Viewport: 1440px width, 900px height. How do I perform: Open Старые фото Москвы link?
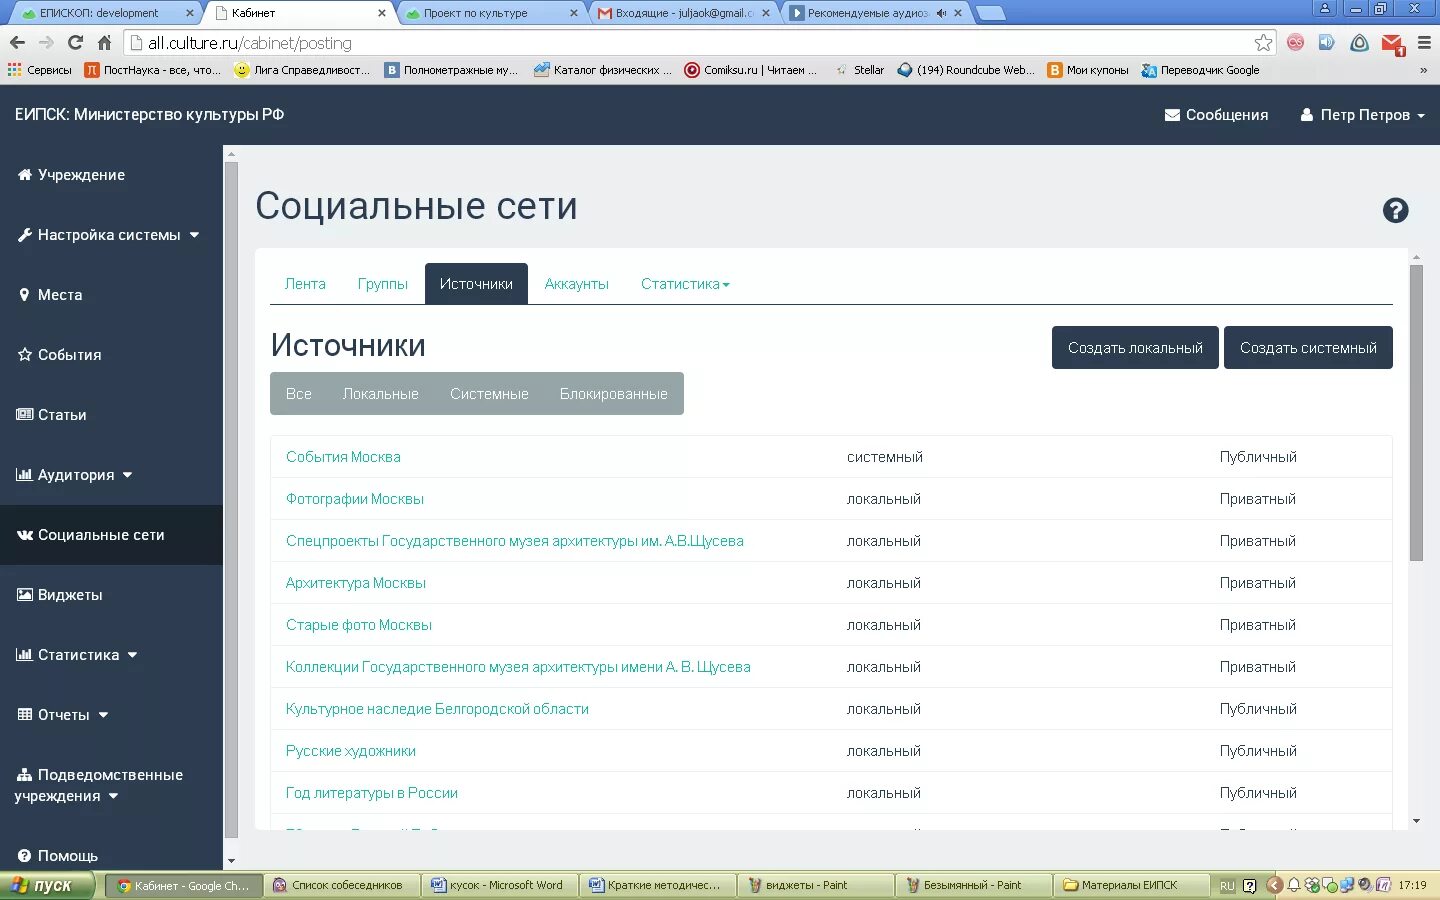[359, 625]
